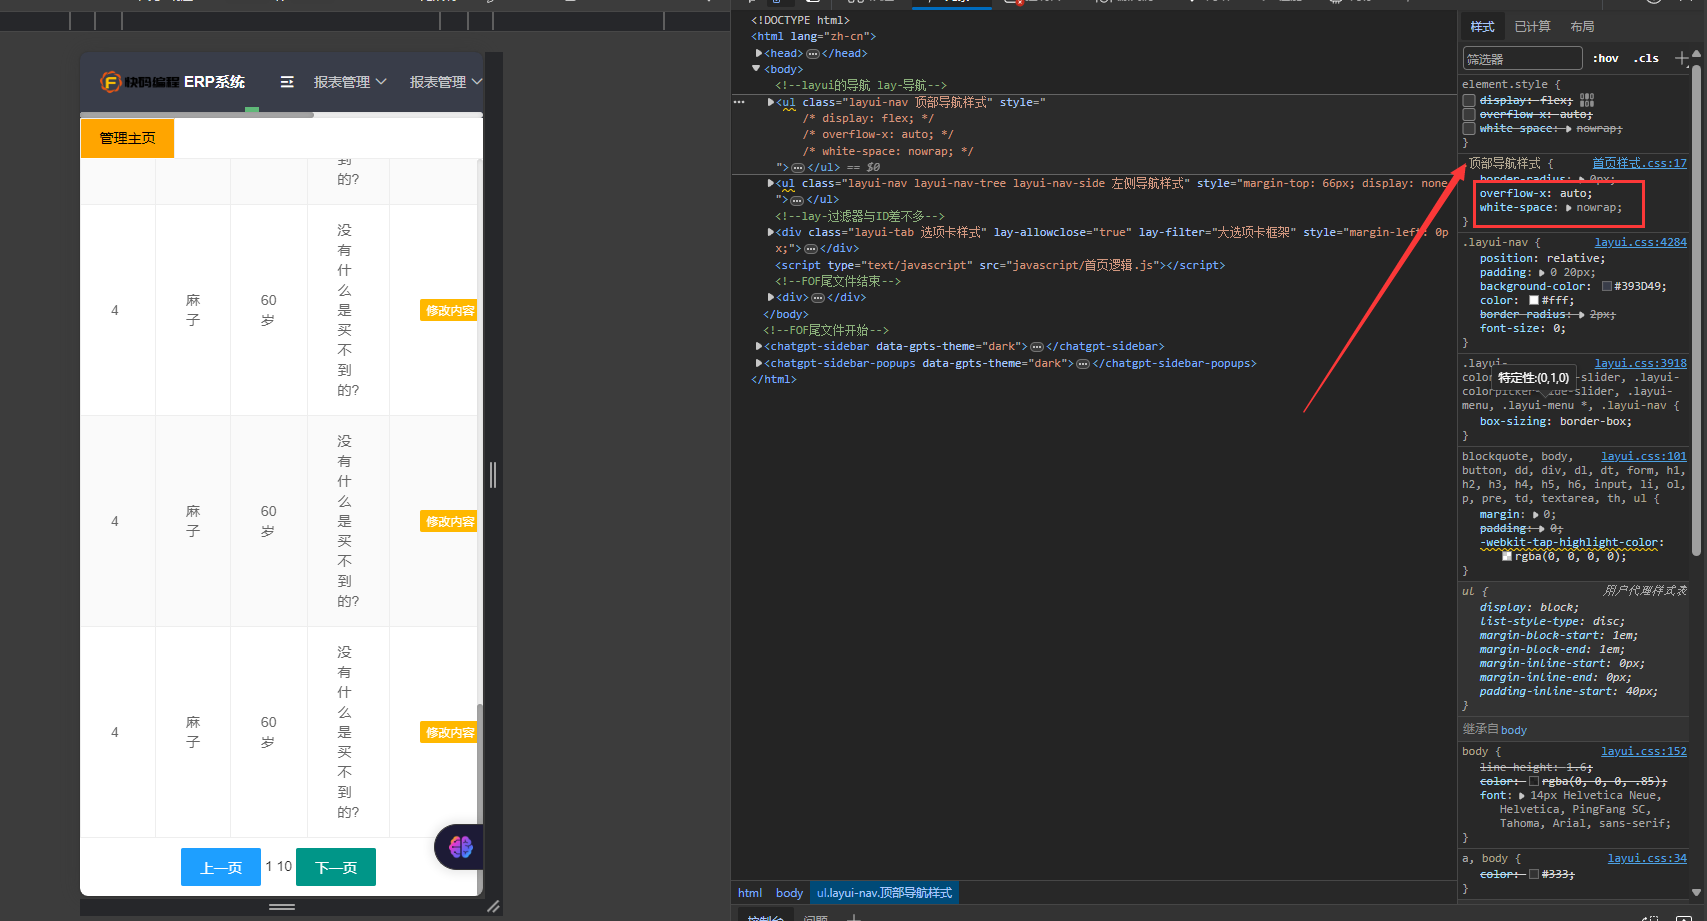Open the layui.css:34 source link
Screen dimensions: 1707x921
(1647, 858)
